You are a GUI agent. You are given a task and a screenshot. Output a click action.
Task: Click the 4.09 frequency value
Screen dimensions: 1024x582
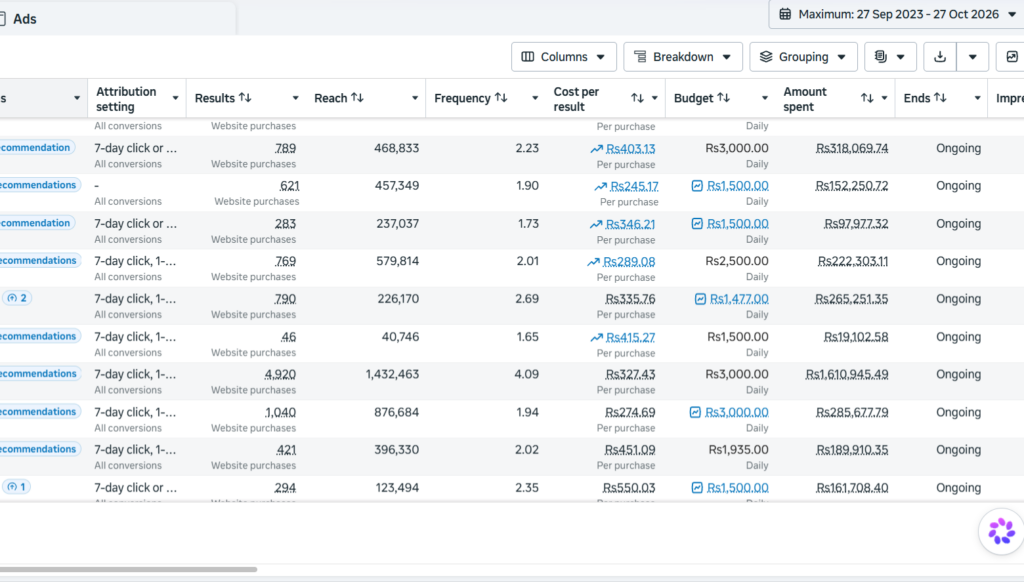[x=526, y=374]
